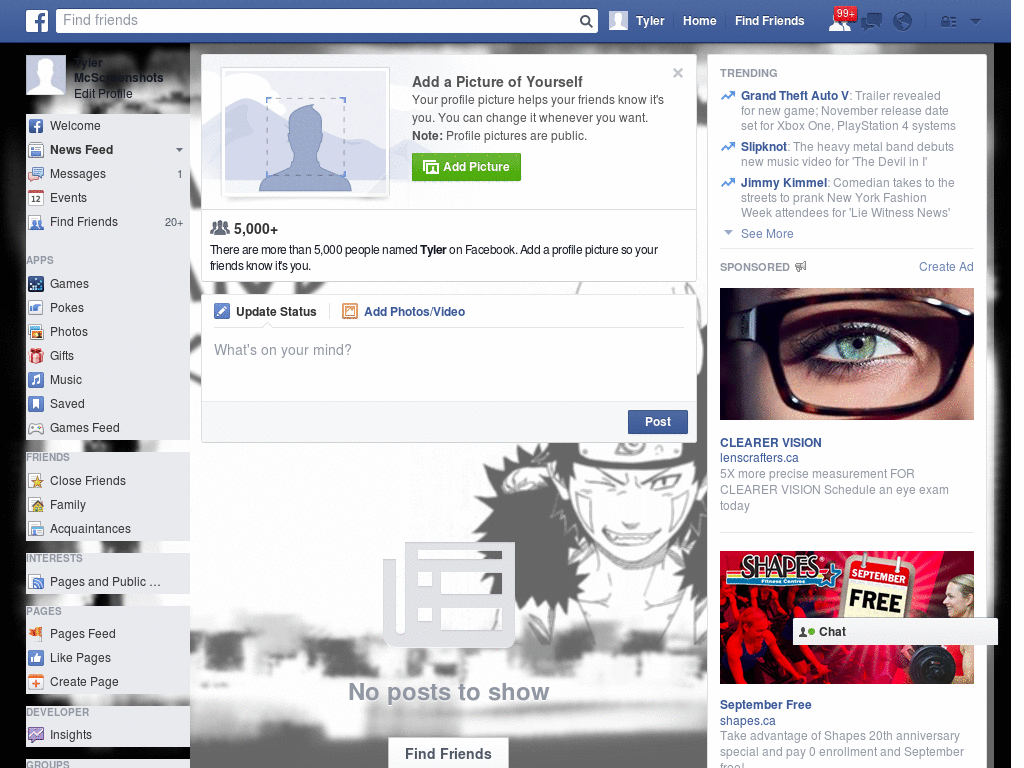Open the Gifts icon
1024x768 pixels.
pos(36,356)
